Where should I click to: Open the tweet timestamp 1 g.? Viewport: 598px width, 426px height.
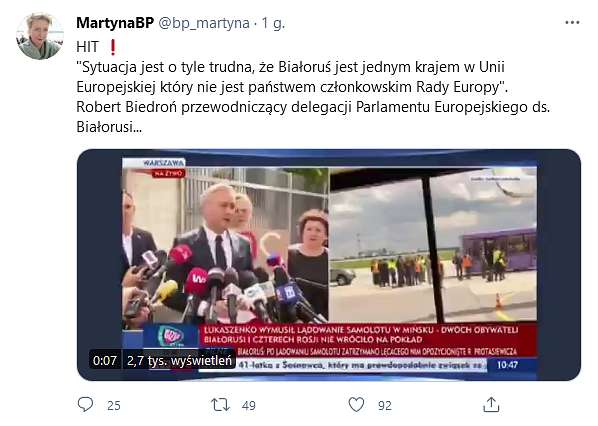[x=273, y=23]
